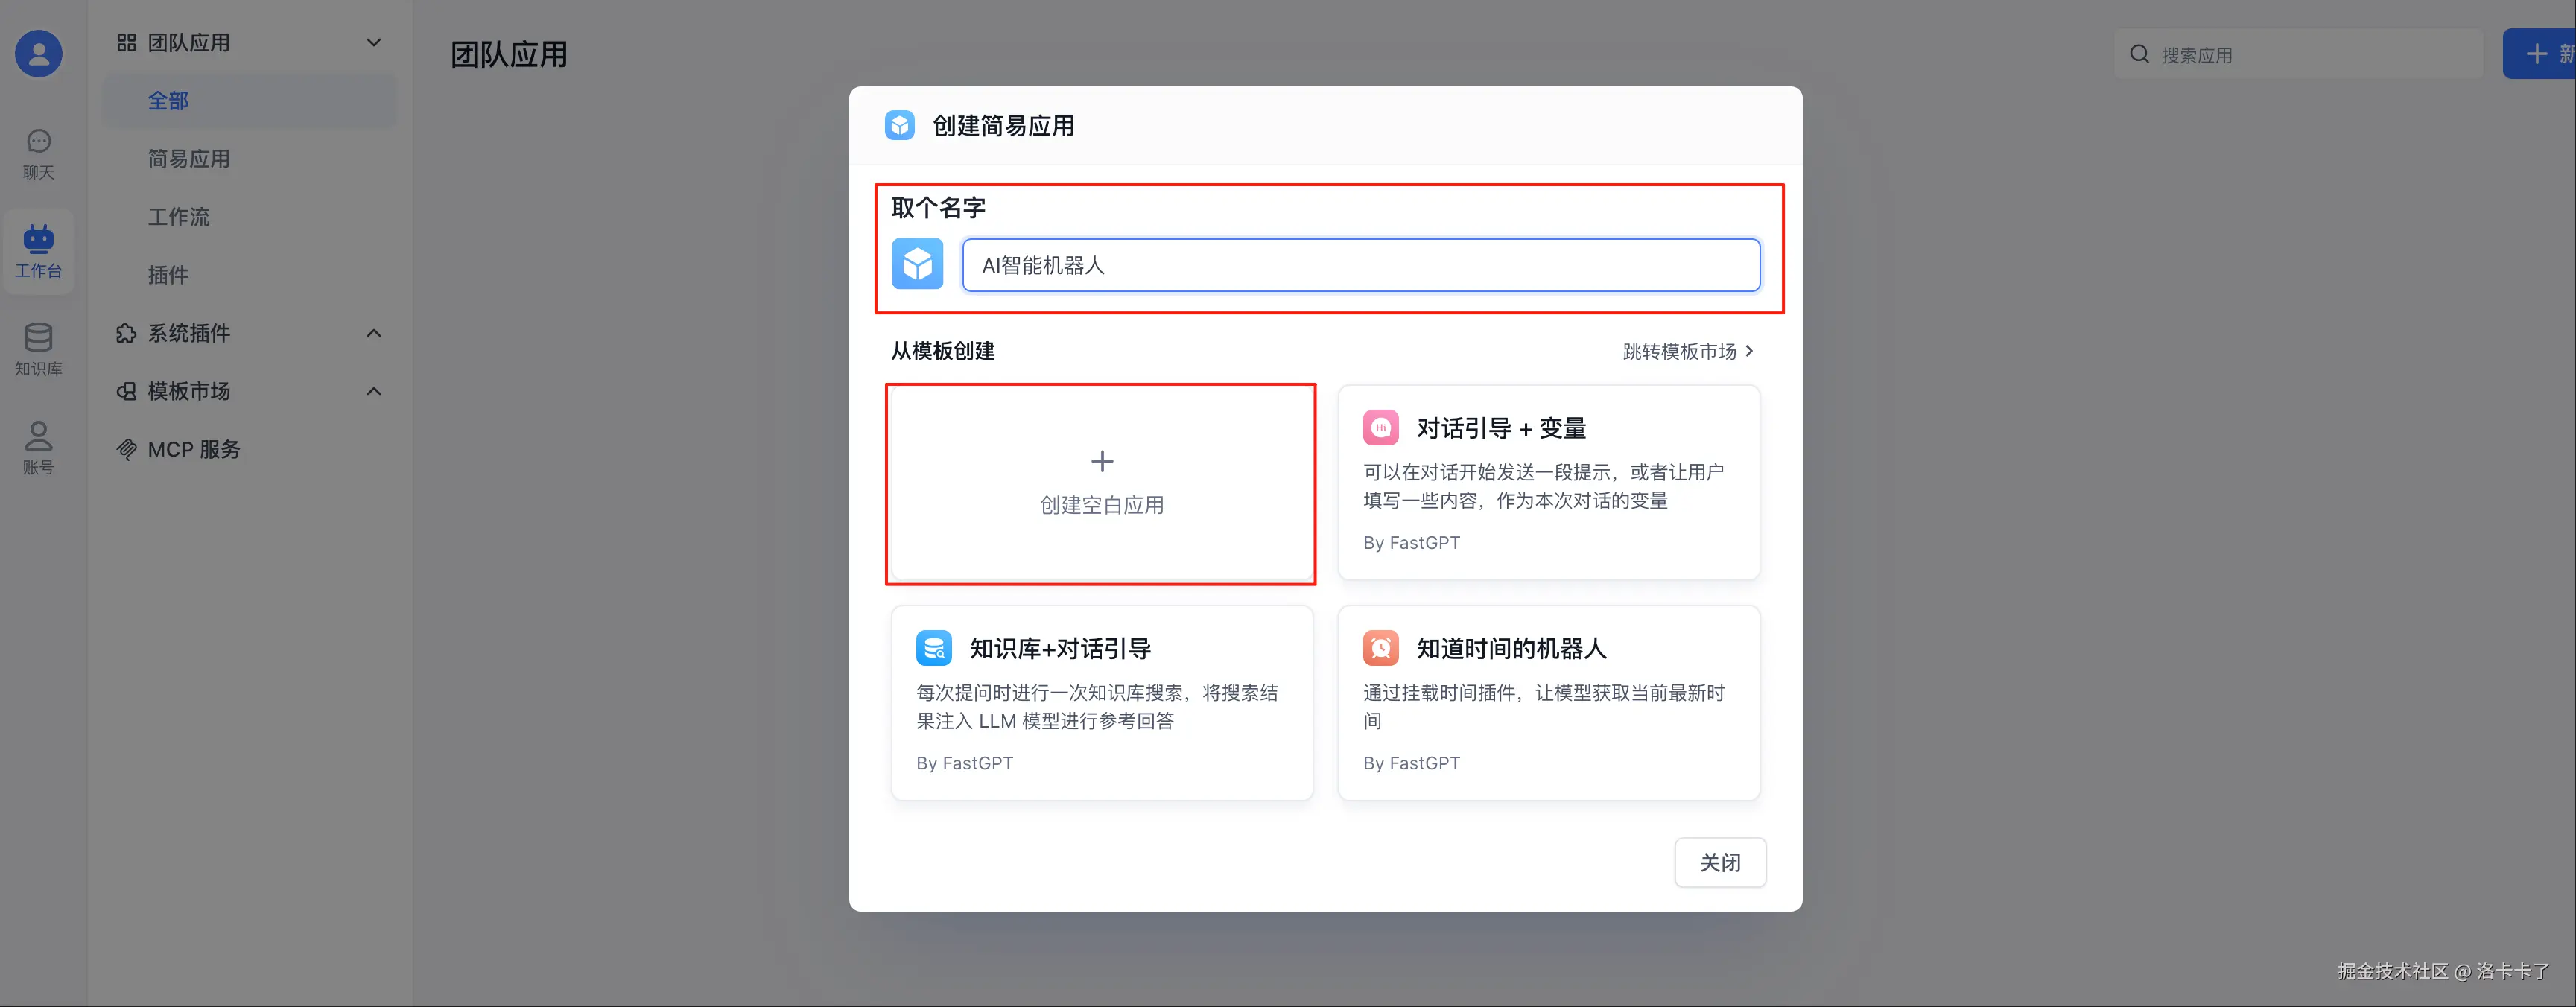The image size is (2576, 1007).
Task: Select 工作流 in the sidebar
Action: (x=179, y=217)
